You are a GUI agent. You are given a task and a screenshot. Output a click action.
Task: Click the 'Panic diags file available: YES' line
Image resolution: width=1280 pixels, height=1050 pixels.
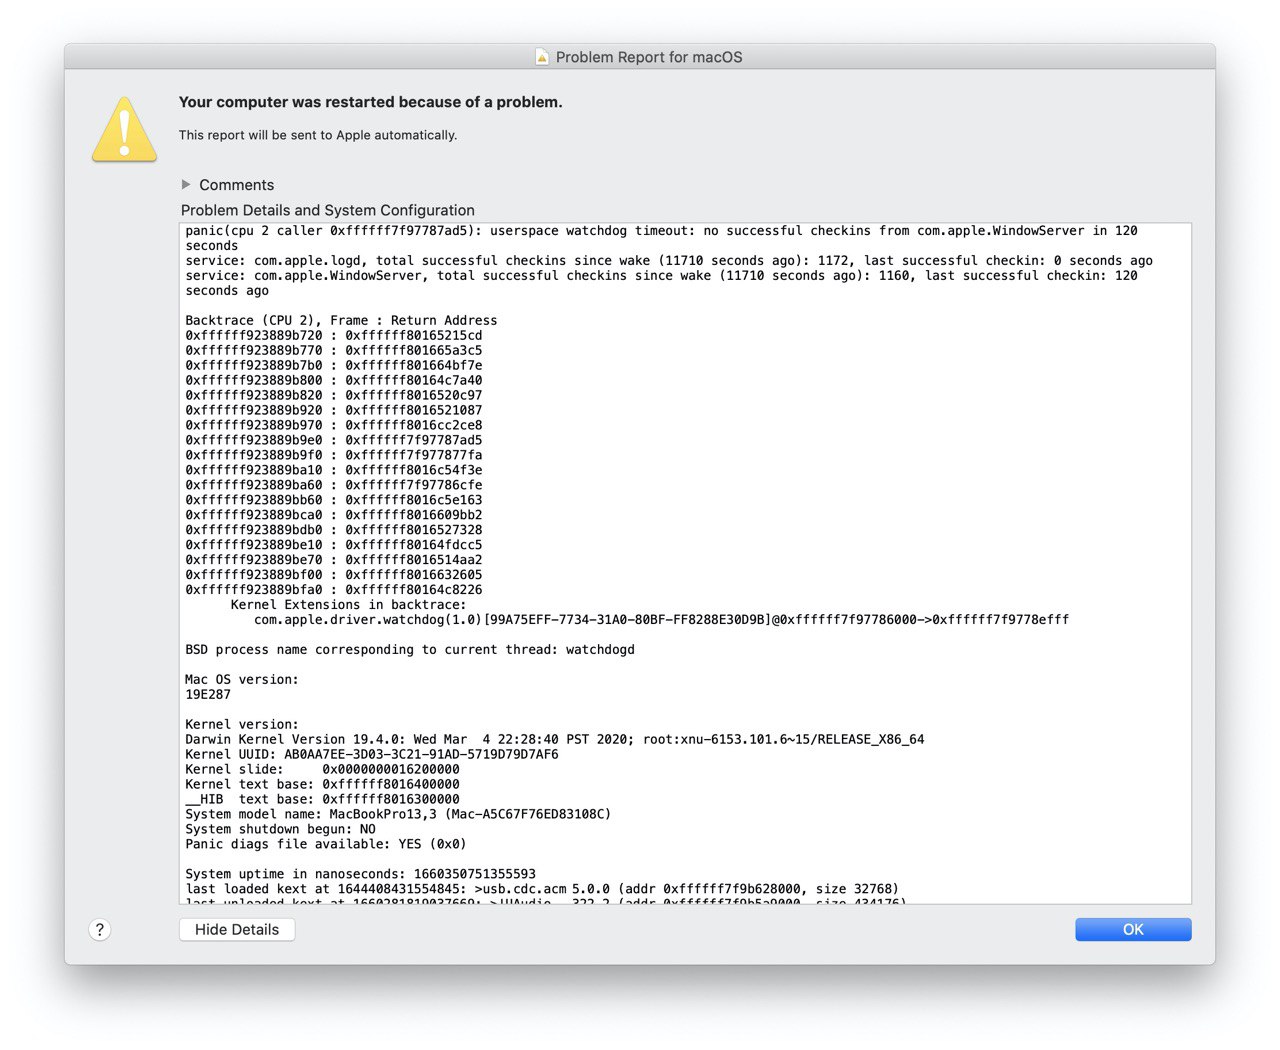(x=326, y=844)
